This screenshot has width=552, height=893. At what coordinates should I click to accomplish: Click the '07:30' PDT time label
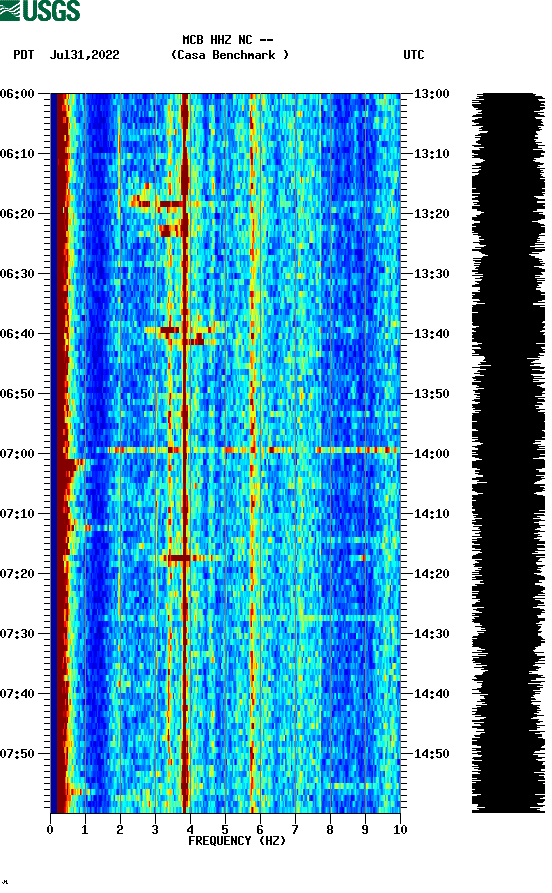[x=17, y=634]
